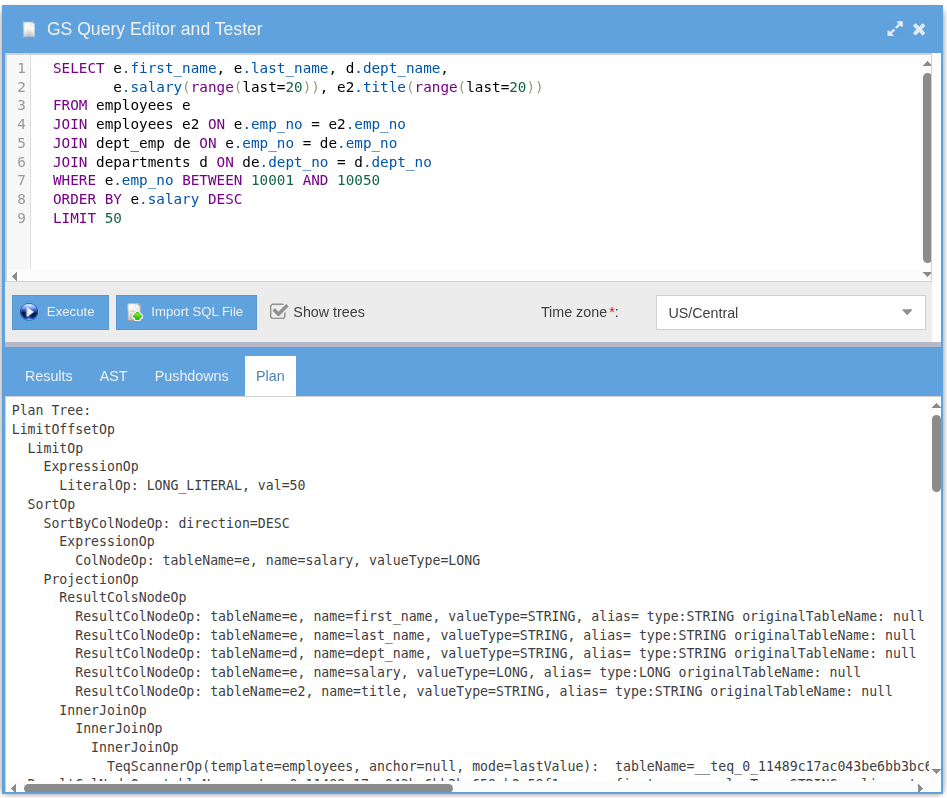
Task: Click 'JOIN dept_emp de' line
Action: point(225,143)
